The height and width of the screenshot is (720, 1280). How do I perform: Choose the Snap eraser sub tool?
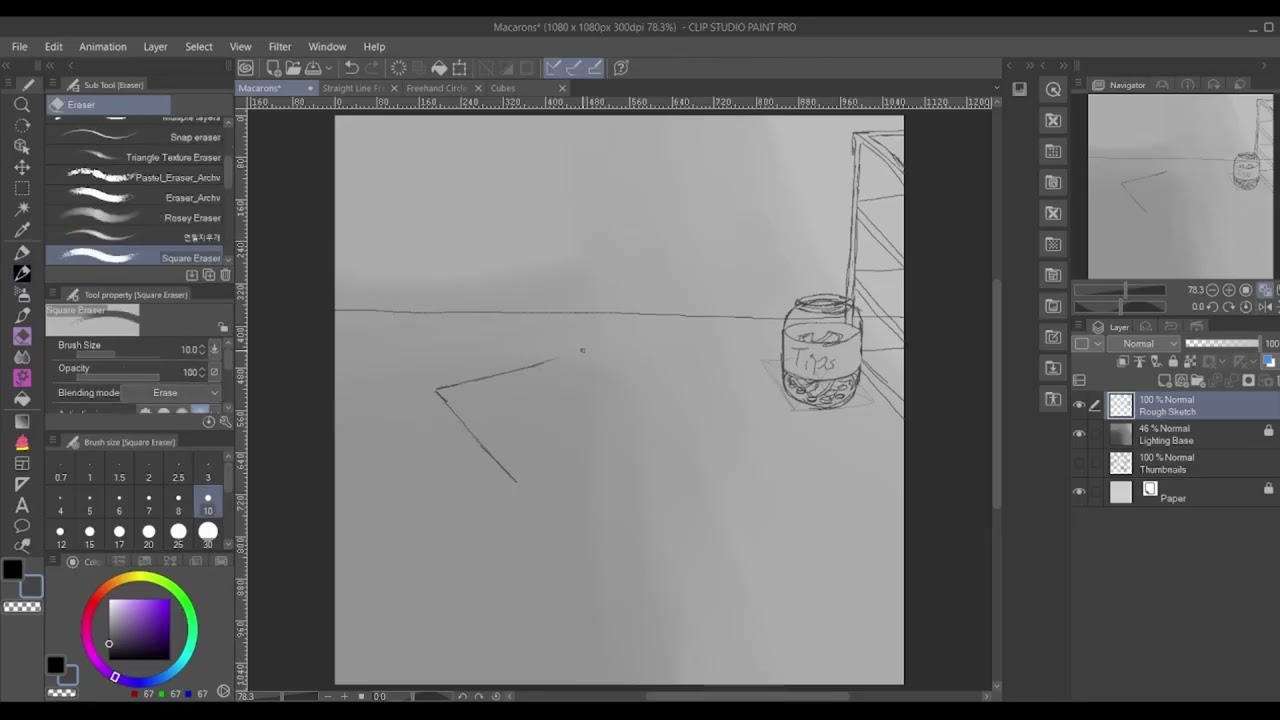pos(135,137)
